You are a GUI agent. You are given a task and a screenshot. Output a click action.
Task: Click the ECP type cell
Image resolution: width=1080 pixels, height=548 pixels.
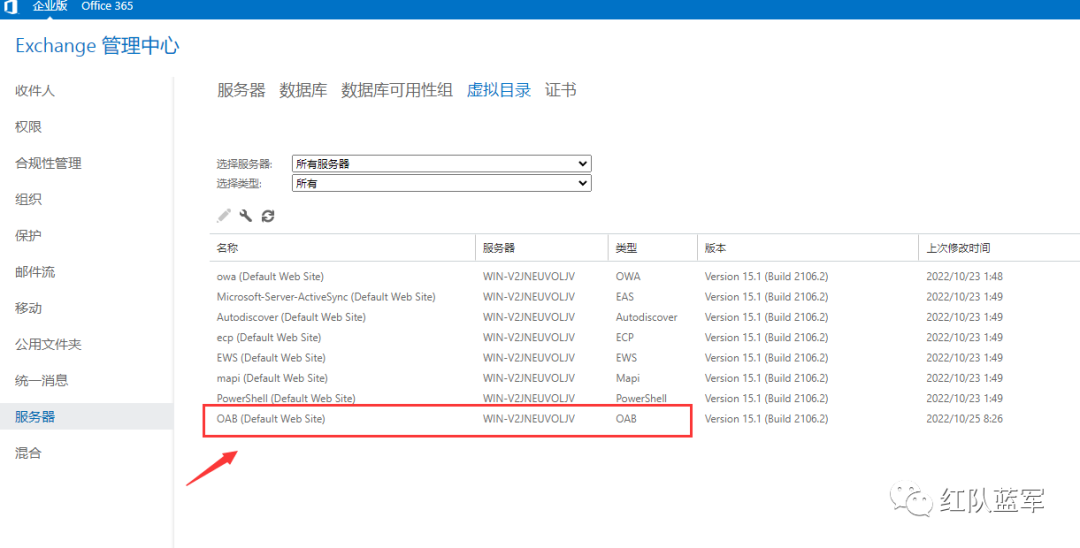point(625,337)
